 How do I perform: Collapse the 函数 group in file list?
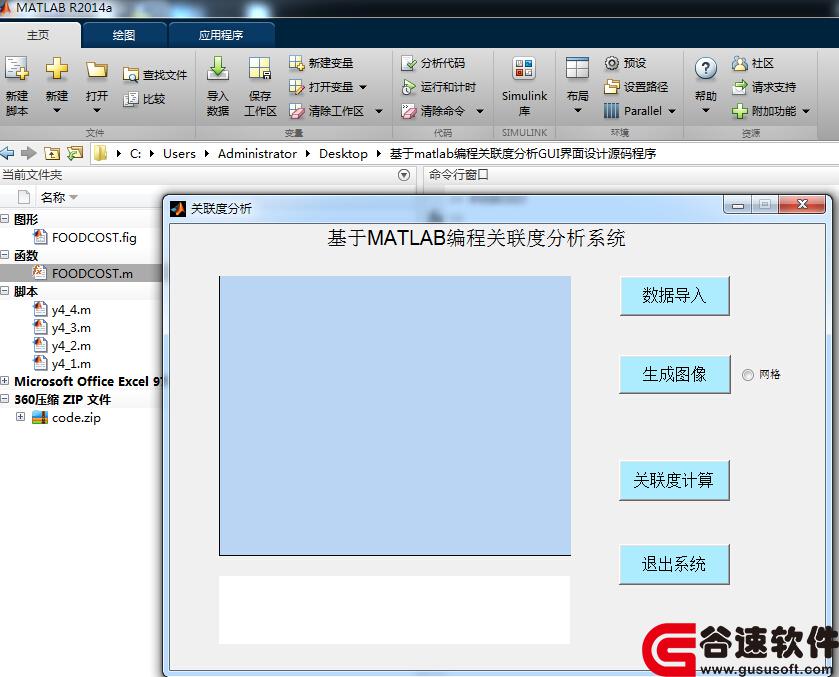pos(5,255)
